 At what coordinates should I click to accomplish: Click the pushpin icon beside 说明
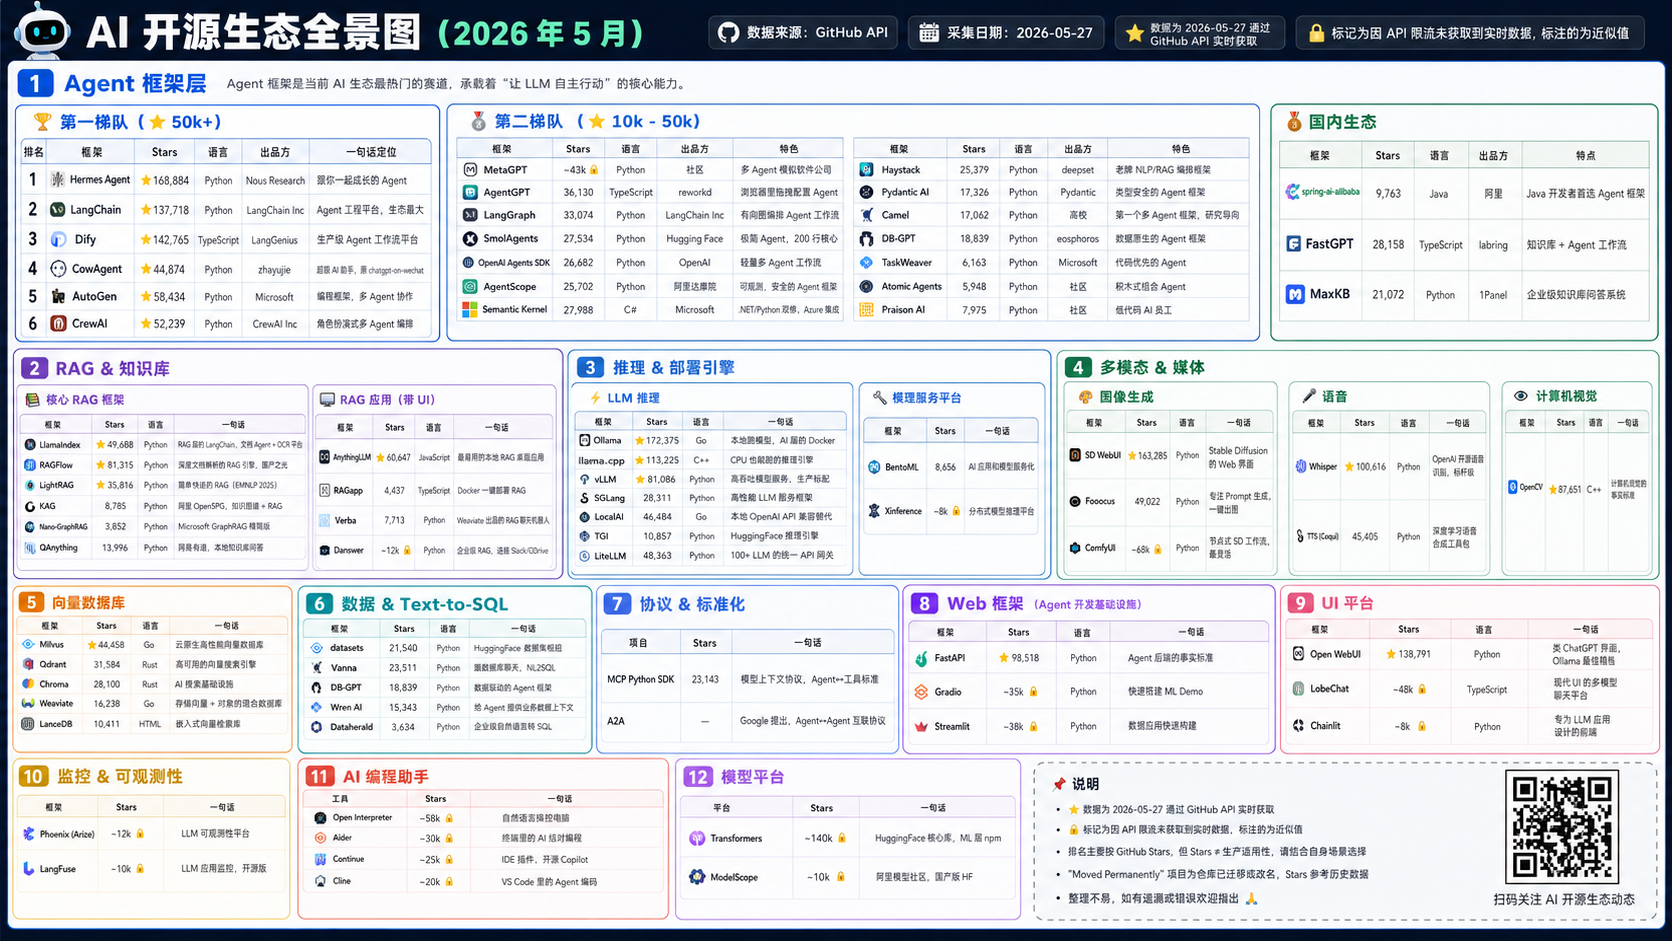(x=1059, y=784)
